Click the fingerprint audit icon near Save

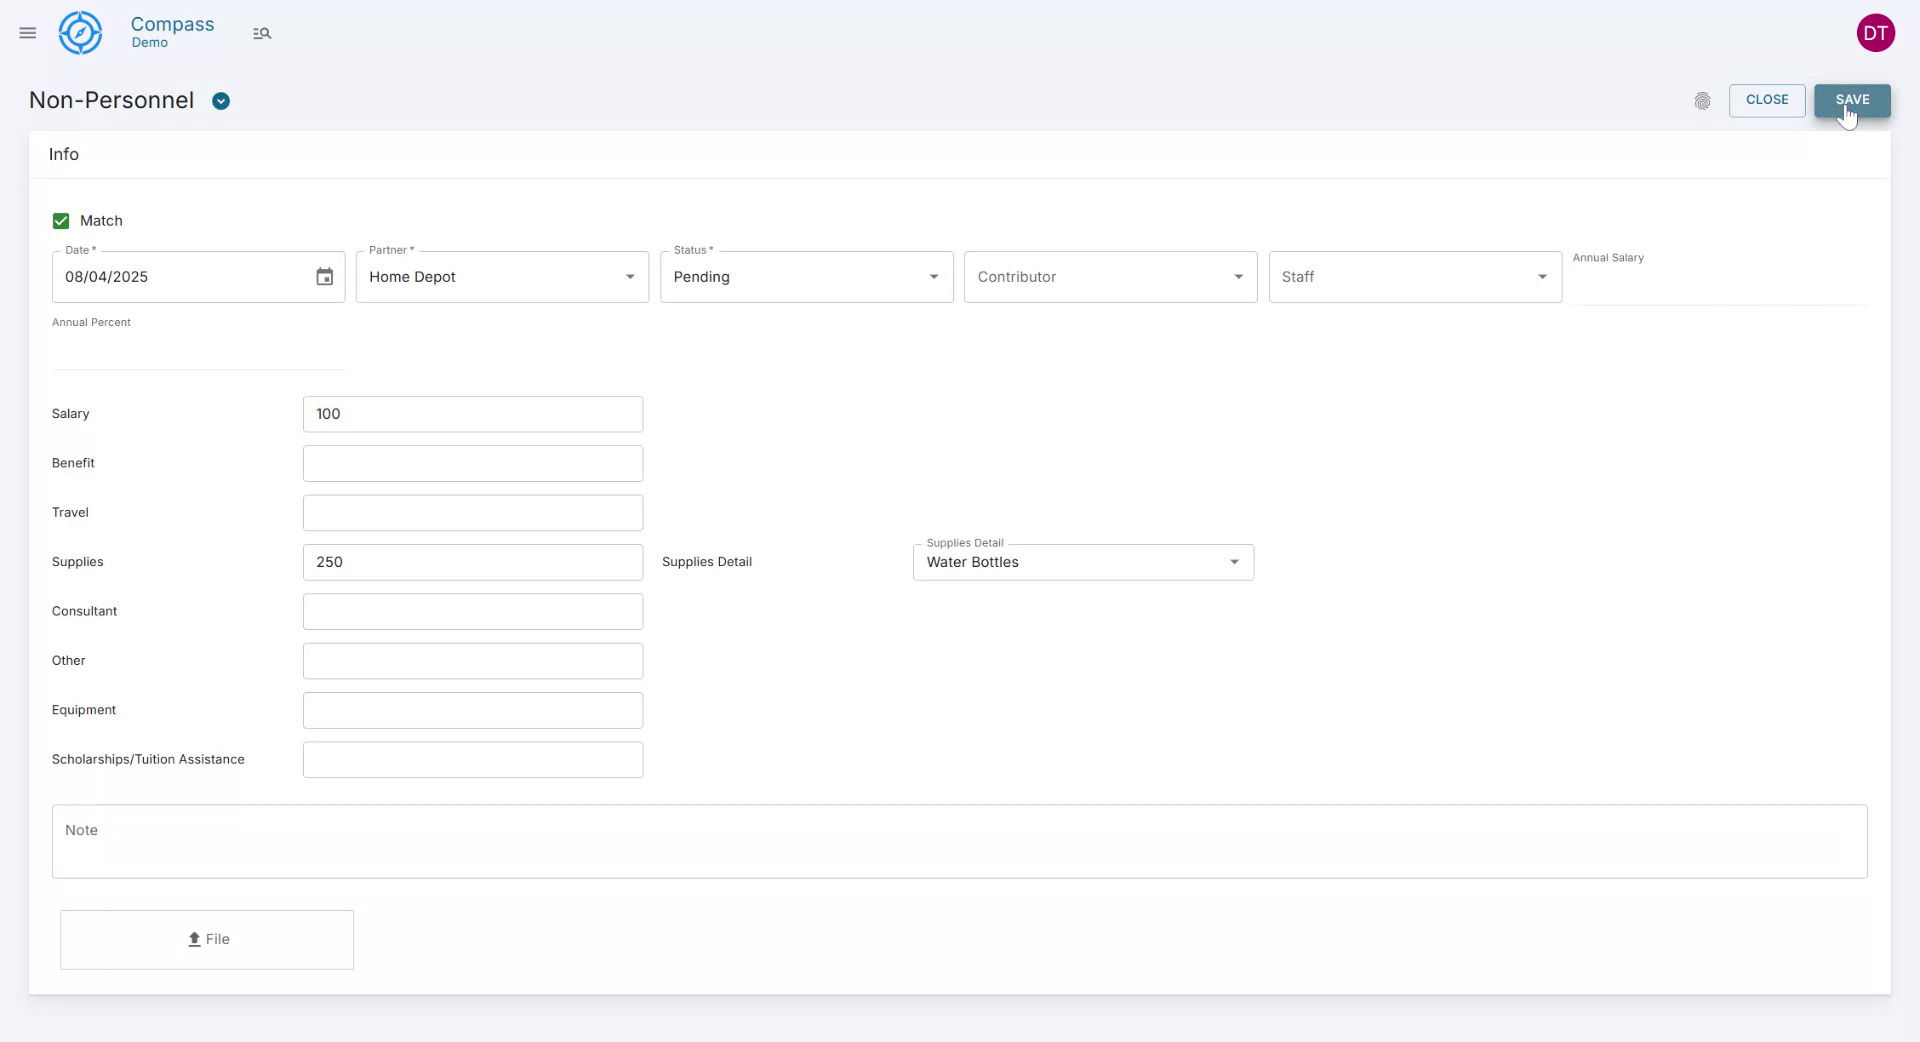[x=1703, y=101]
